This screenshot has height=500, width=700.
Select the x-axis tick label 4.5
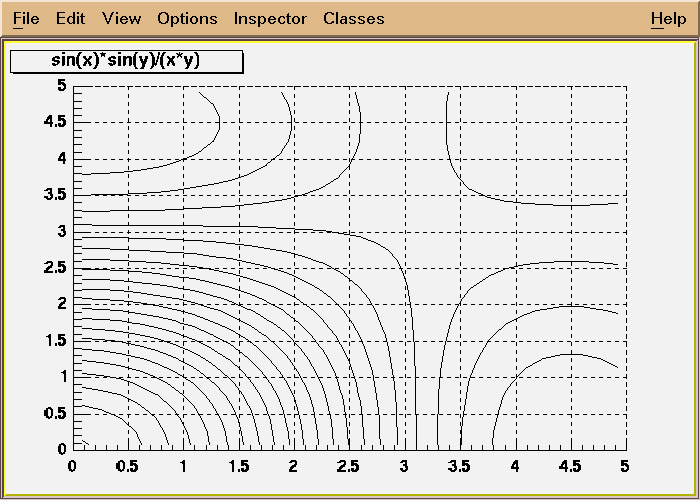click(x=570, y=465)
